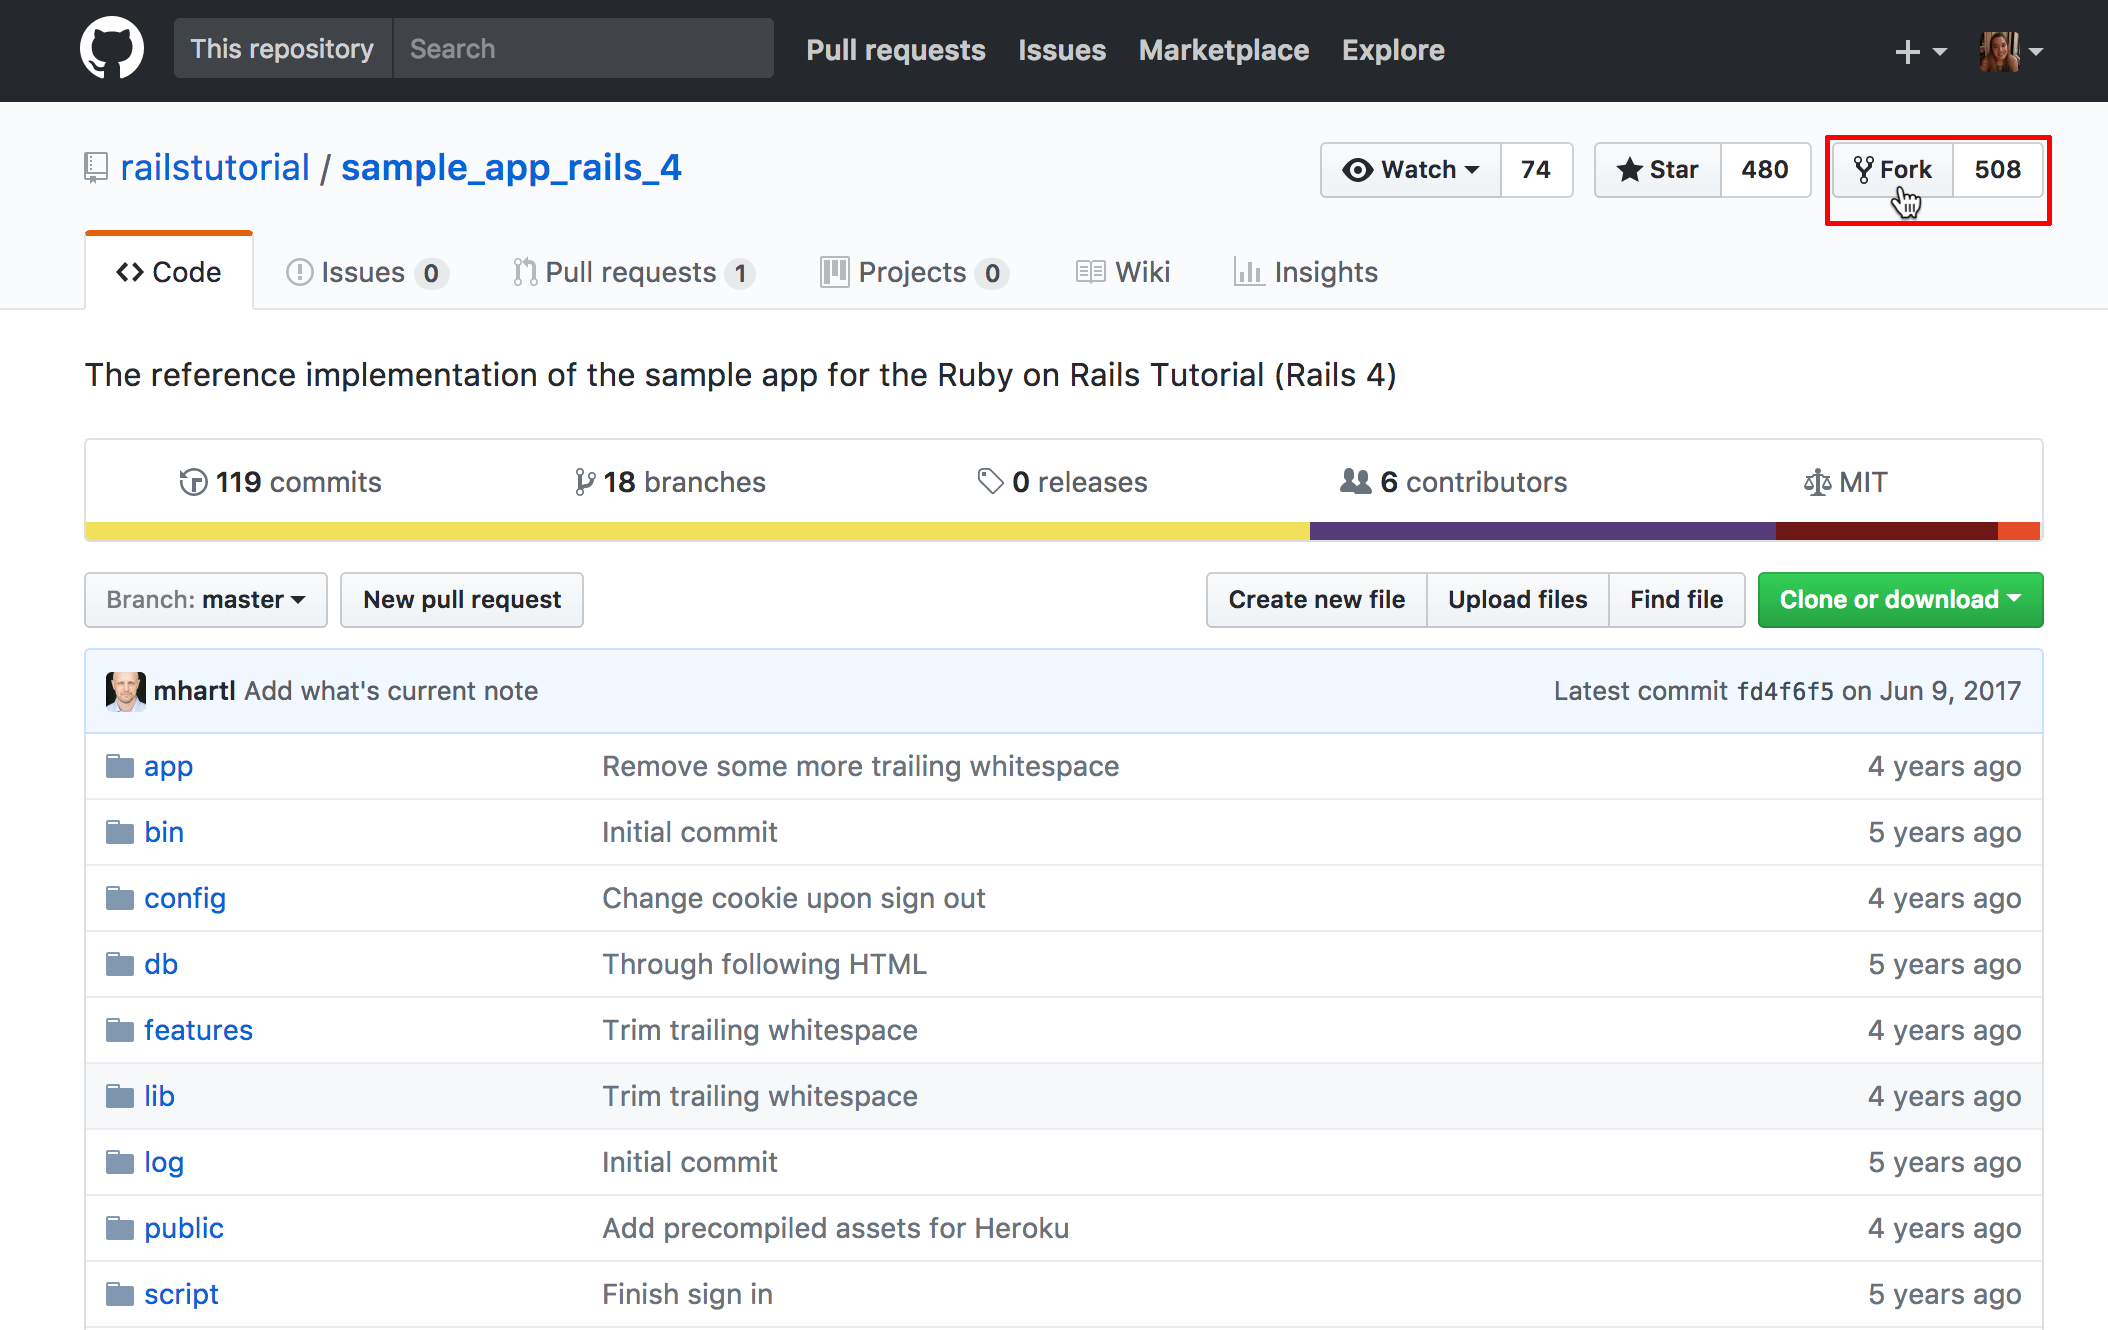
Task: Click the language breakdown color bar
Action: coord(1064,531)
